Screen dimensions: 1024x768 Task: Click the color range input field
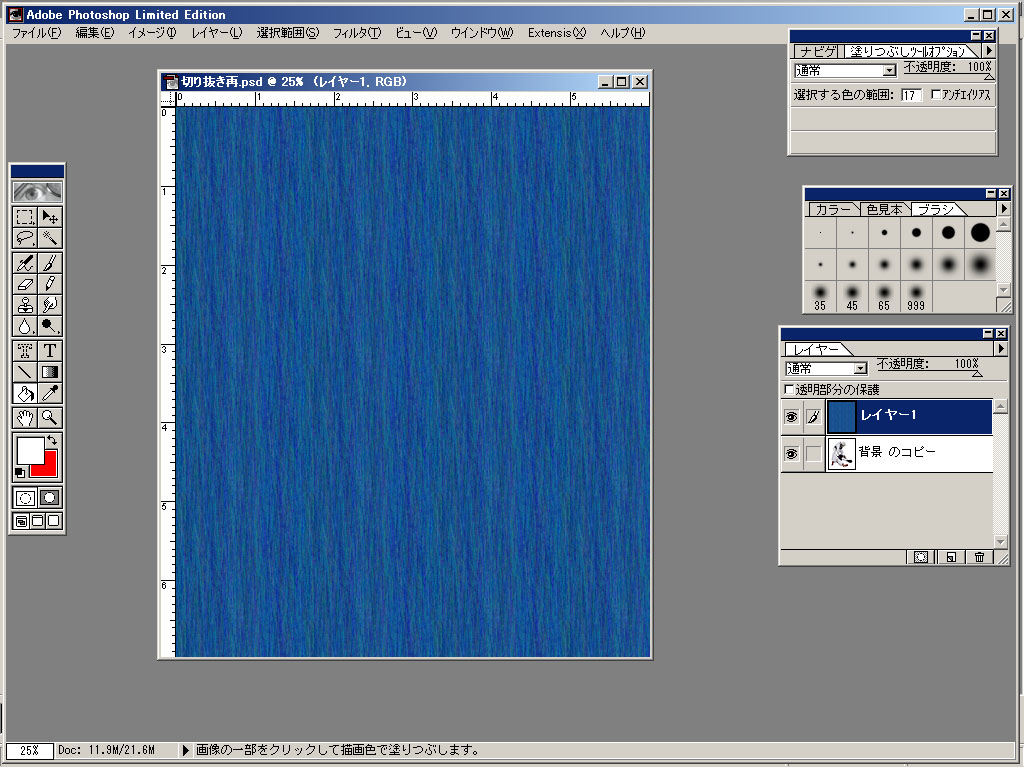click(x=910, y=95)
